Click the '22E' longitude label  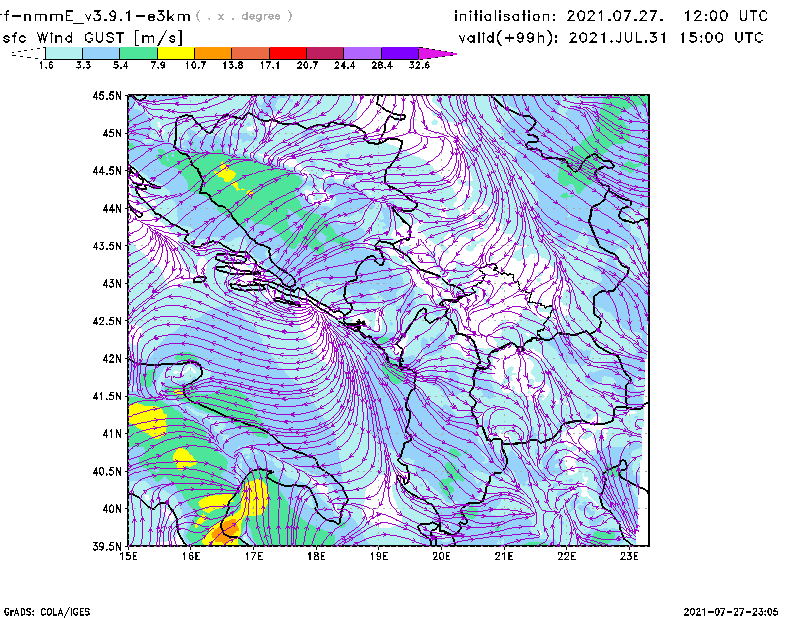tap(567, 556)
